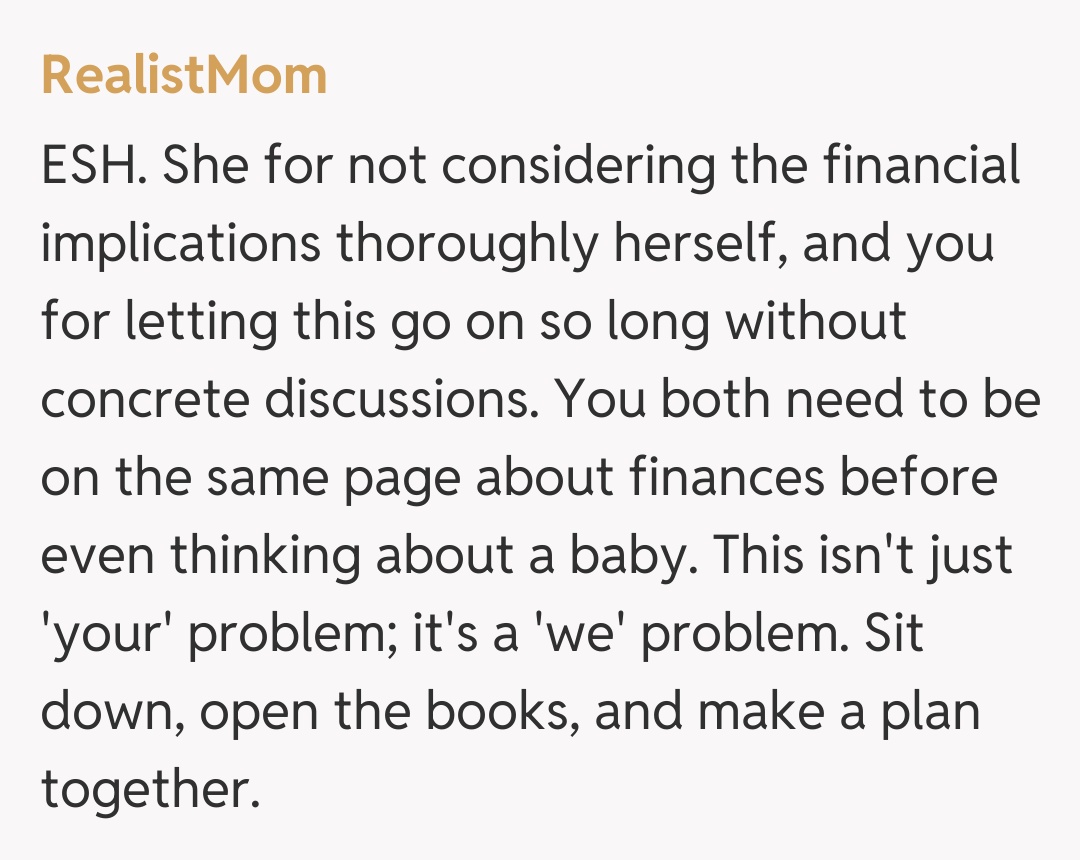Click the quoted word 'we' in the comment
The height and width of the screenshot is (860, 1080).
click(x=575, y=634)
